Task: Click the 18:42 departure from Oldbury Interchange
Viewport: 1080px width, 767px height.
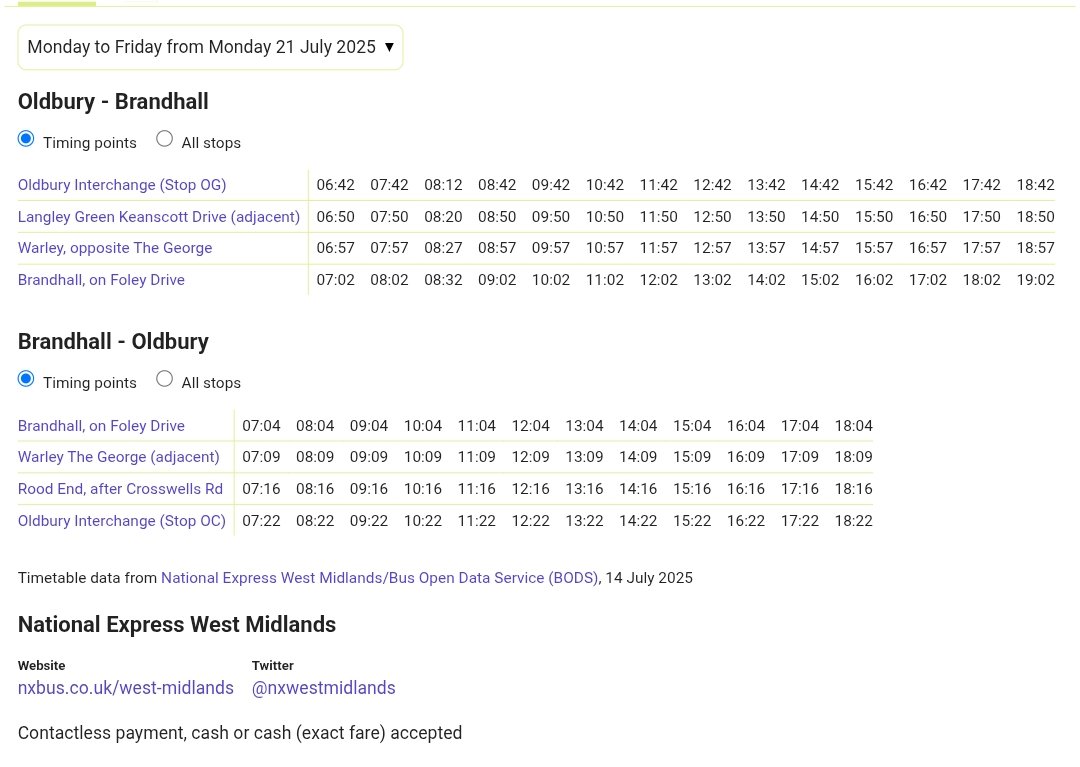Action: pos(1035,185)
